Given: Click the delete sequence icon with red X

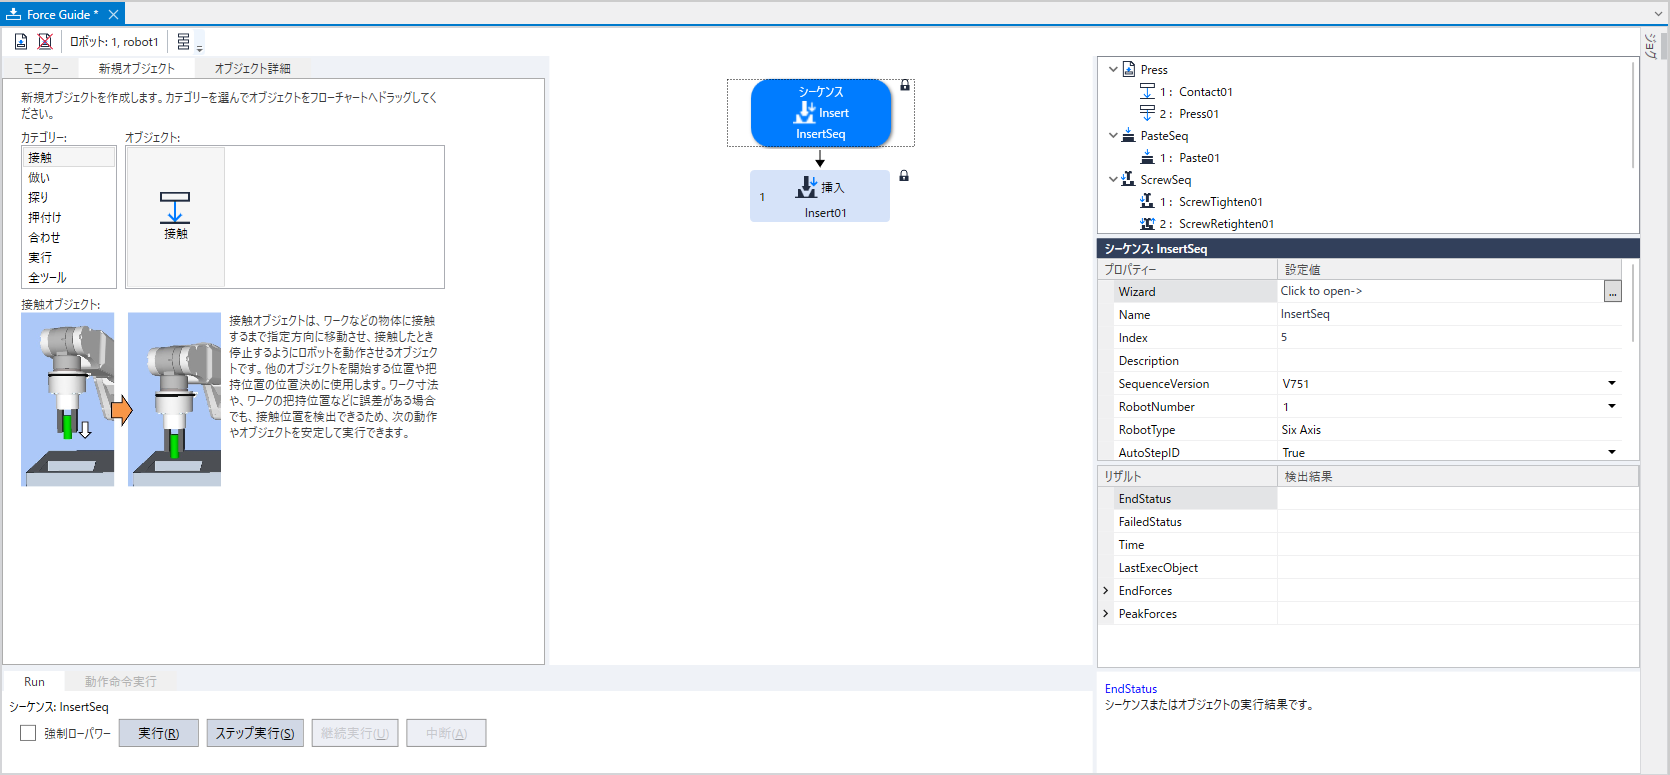Looking at the screenshot, I should pyautogui.click(x=45, y=41).
